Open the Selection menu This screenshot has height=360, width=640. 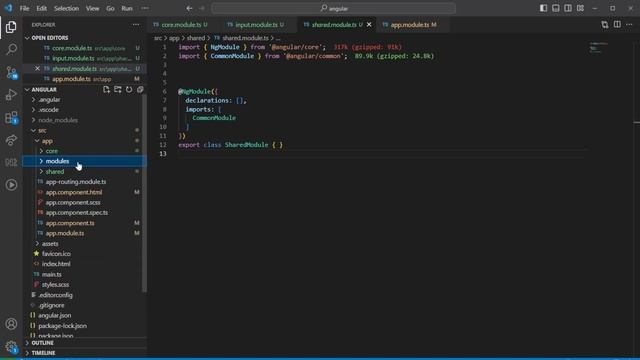66,8
